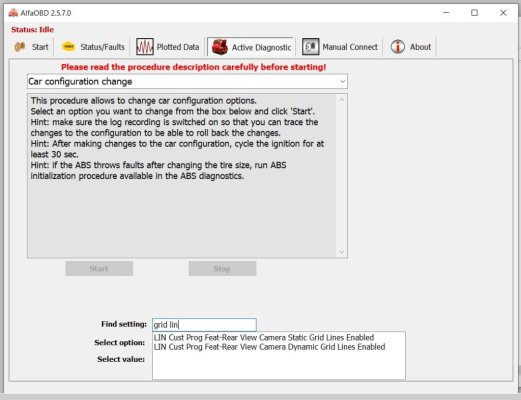The image size is (521, 400).
Task: Maximize the AlfaOBD window
Action: click(x=474, y=13)
